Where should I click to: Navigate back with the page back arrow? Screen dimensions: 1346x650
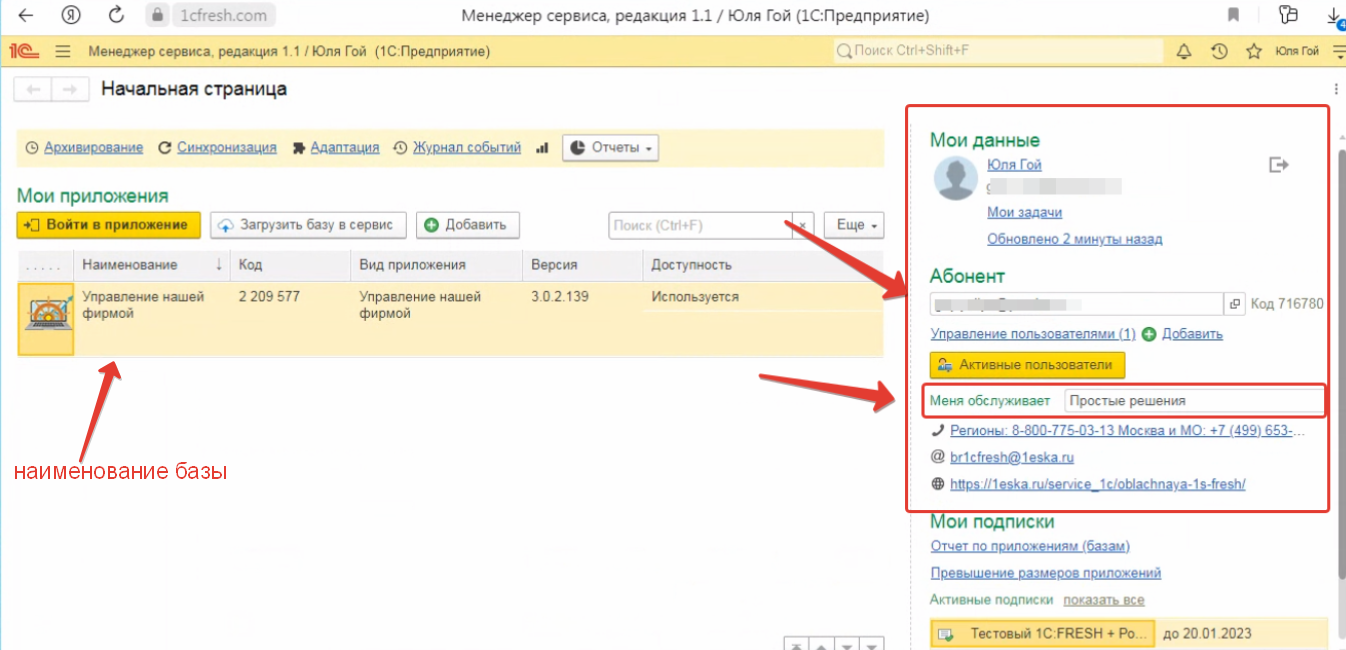tap(32, 89)
